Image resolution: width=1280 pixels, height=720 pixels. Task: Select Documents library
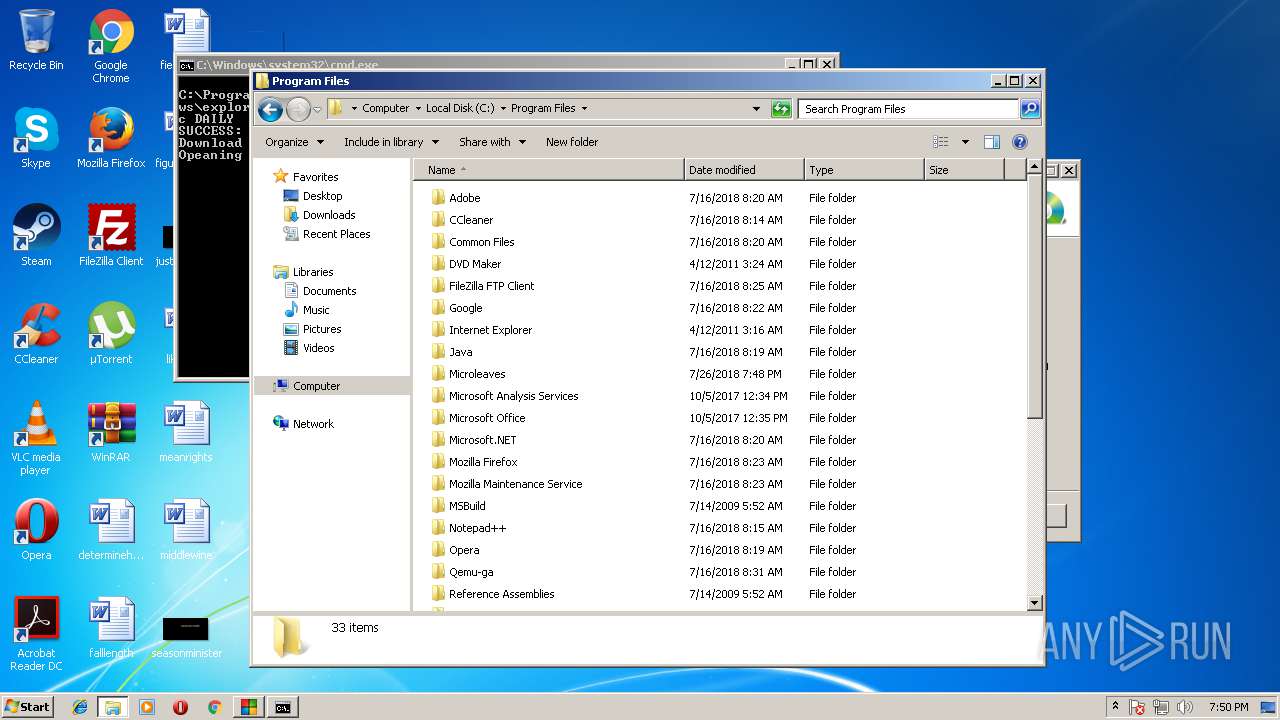click(x=329, y=291)
